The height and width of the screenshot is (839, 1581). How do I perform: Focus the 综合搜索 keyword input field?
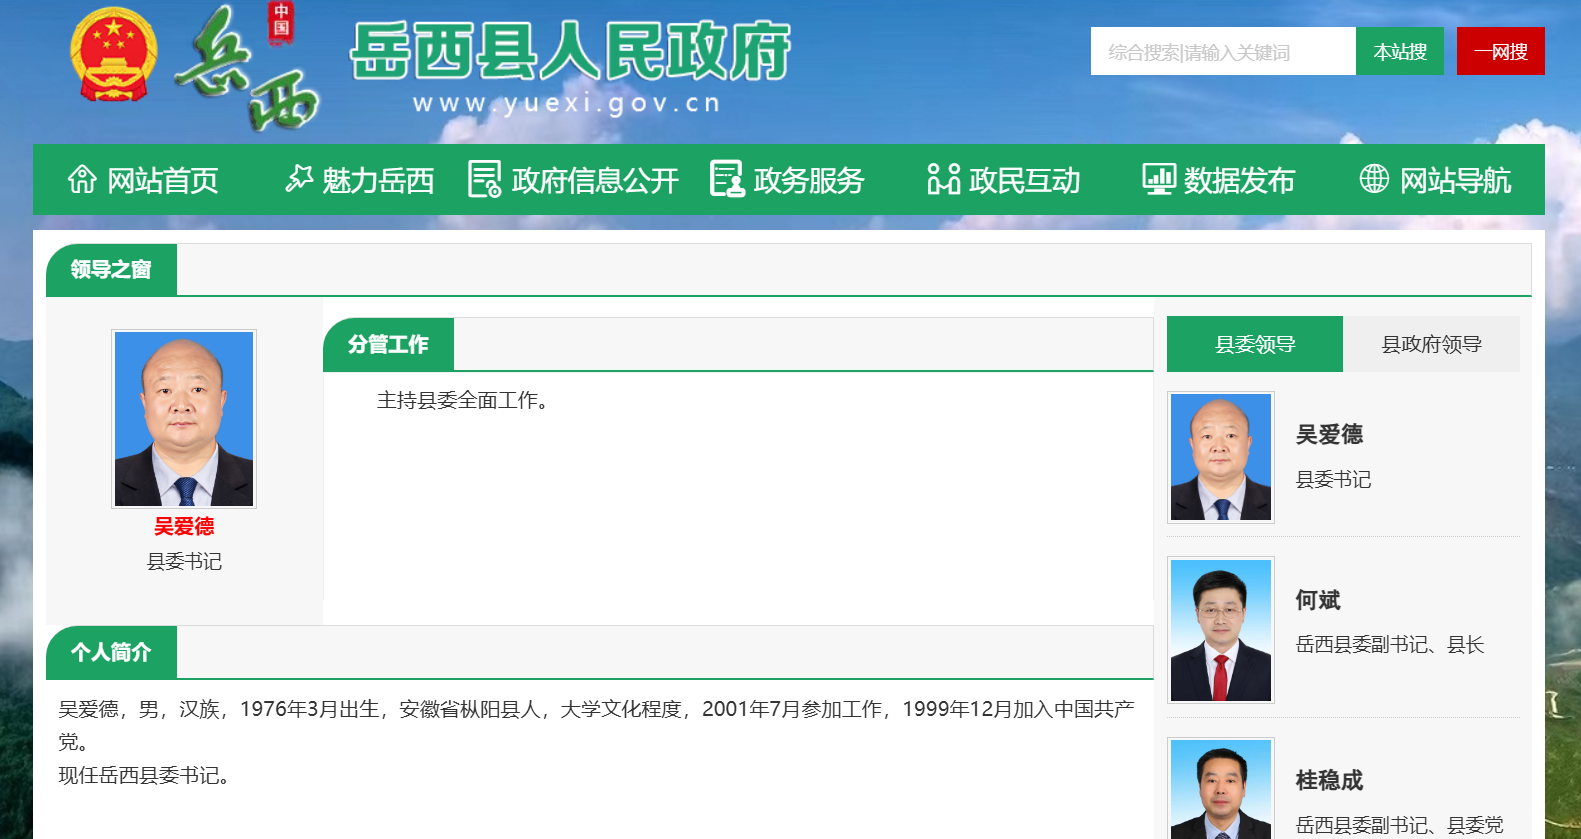1223,51
